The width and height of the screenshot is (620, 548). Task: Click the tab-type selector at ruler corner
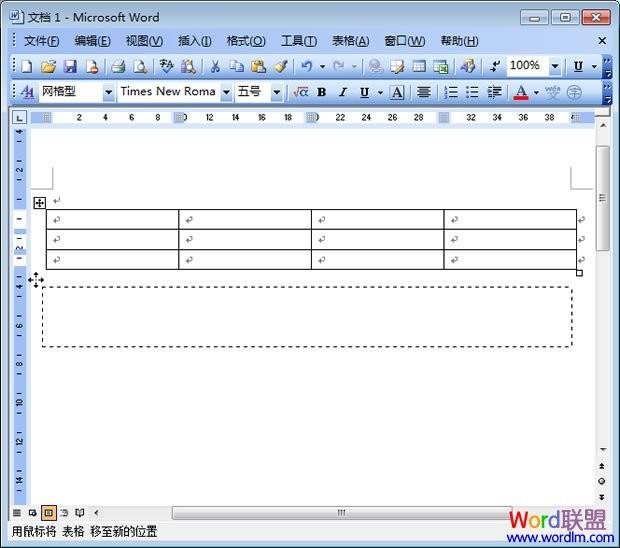[19, 117]
